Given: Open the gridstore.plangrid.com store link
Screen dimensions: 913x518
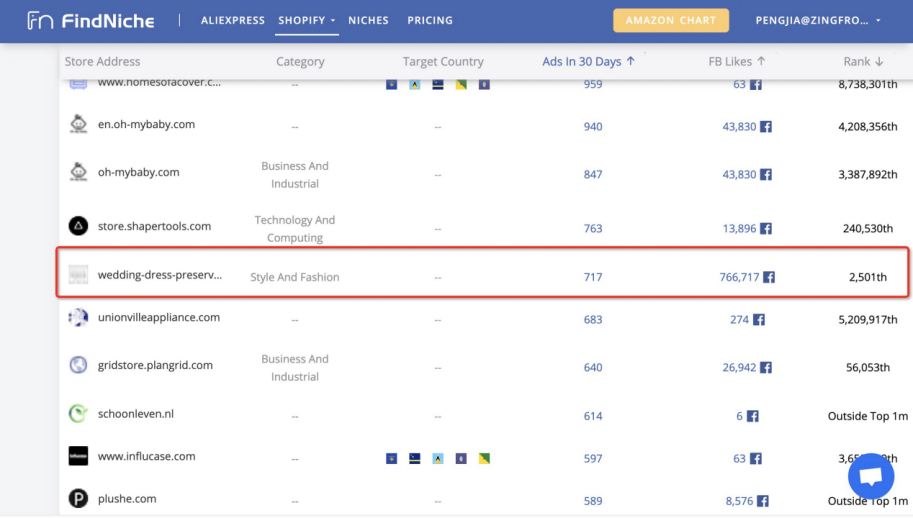Looking at the screenshot, I should click(x=155, y=366).
